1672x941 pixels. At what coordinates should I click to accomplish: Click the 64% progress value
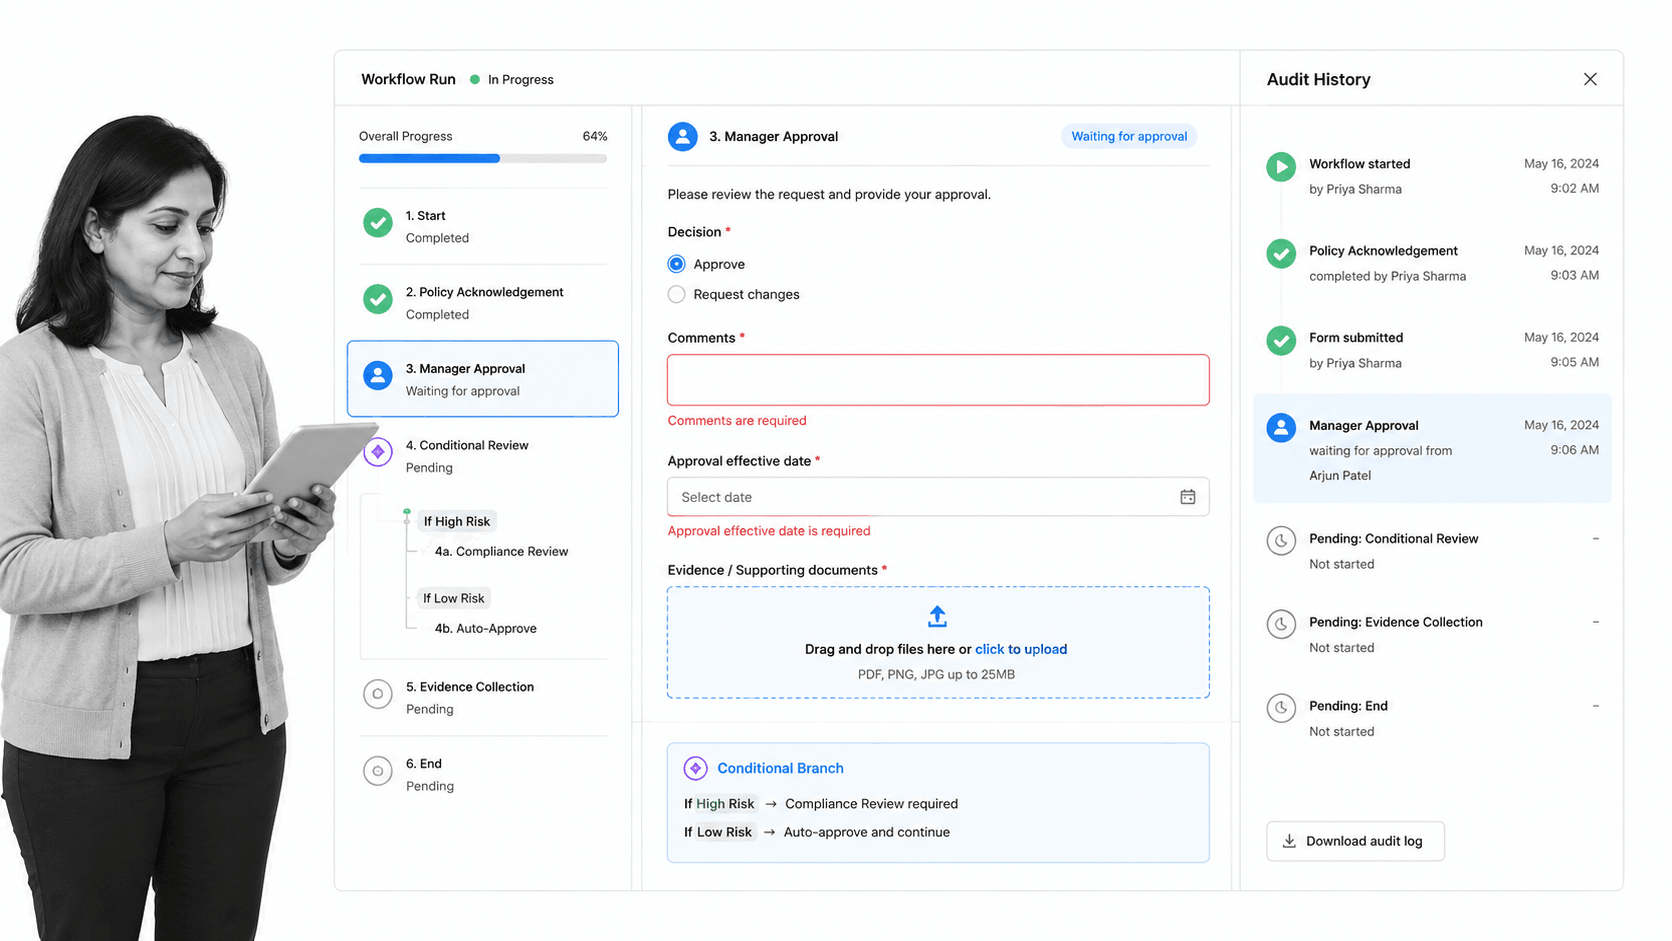(595, 136)
